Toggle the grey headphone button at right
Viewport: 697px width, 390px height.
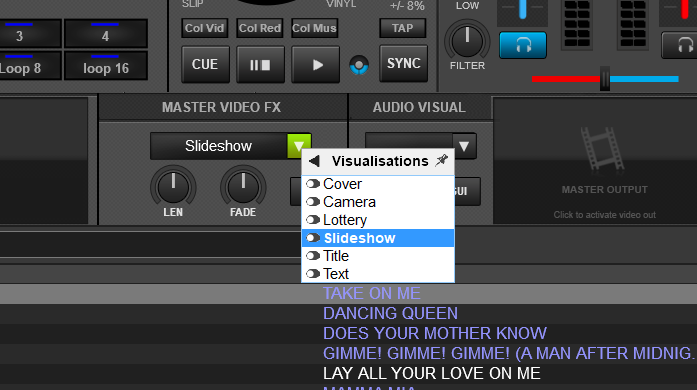(x=680, y=45)
